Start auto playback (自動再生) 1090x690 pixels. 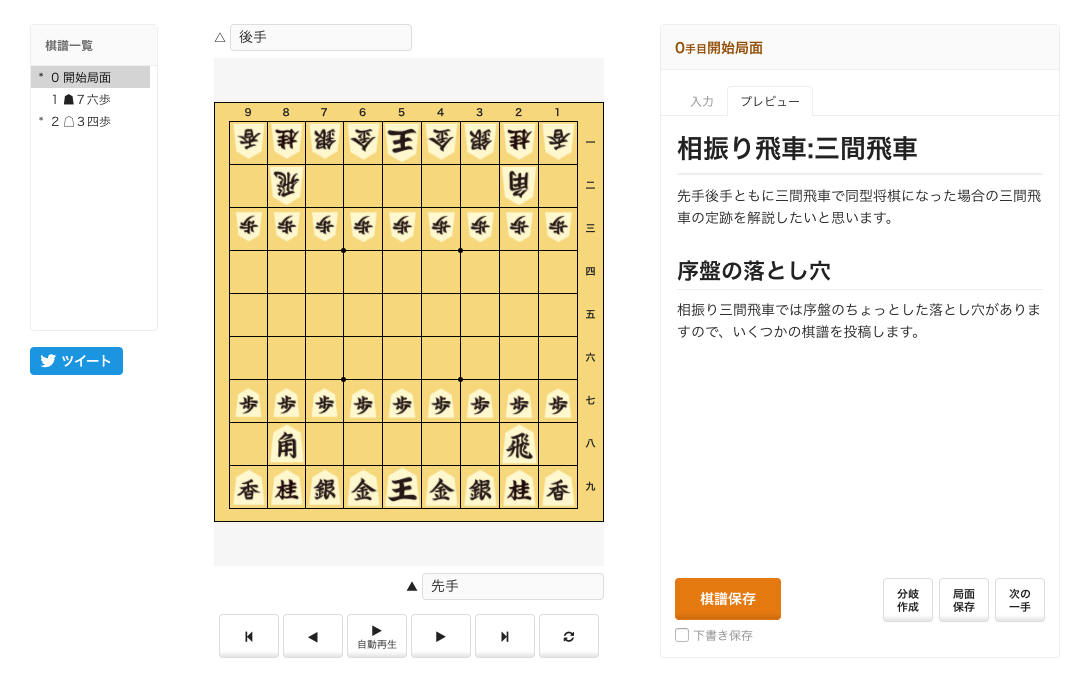pyautogui.click(x=377, y=636)
